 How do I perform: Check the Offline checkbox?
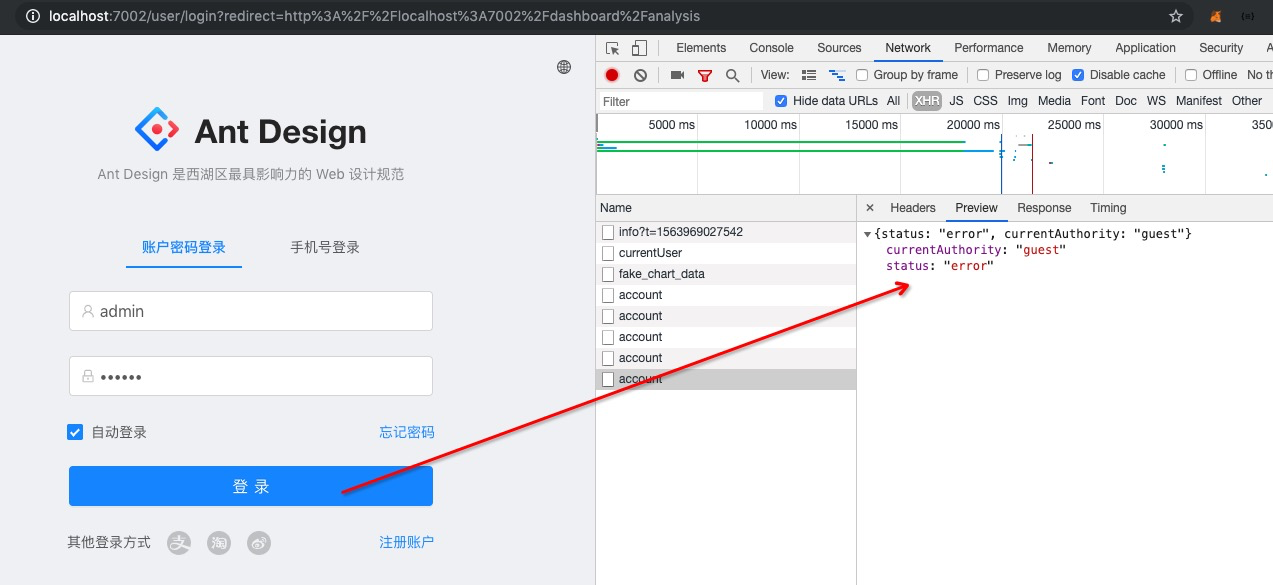click(1191, 75)
